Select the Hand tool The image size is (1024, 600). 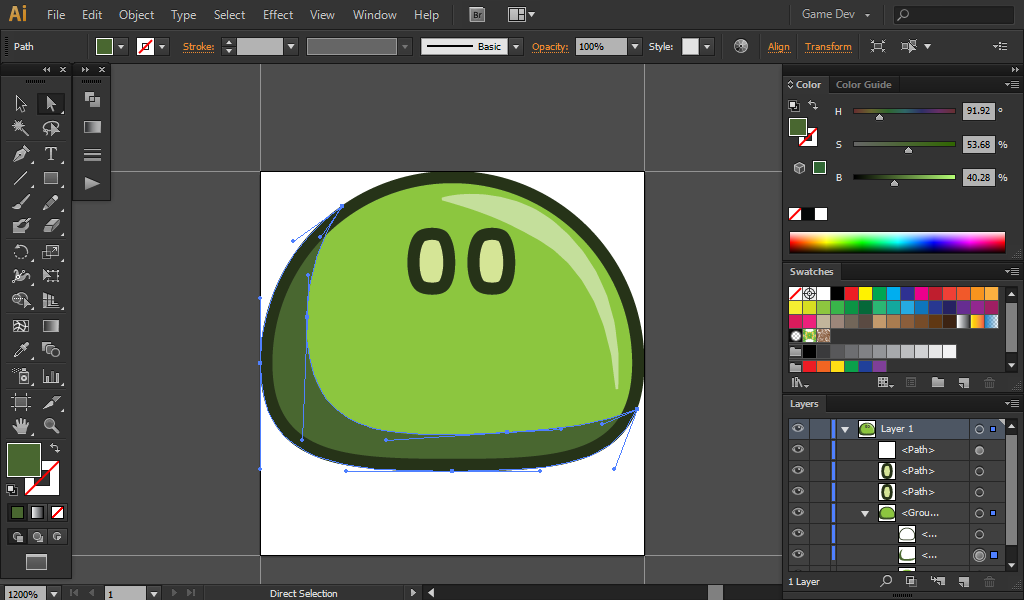pos(21,426)
